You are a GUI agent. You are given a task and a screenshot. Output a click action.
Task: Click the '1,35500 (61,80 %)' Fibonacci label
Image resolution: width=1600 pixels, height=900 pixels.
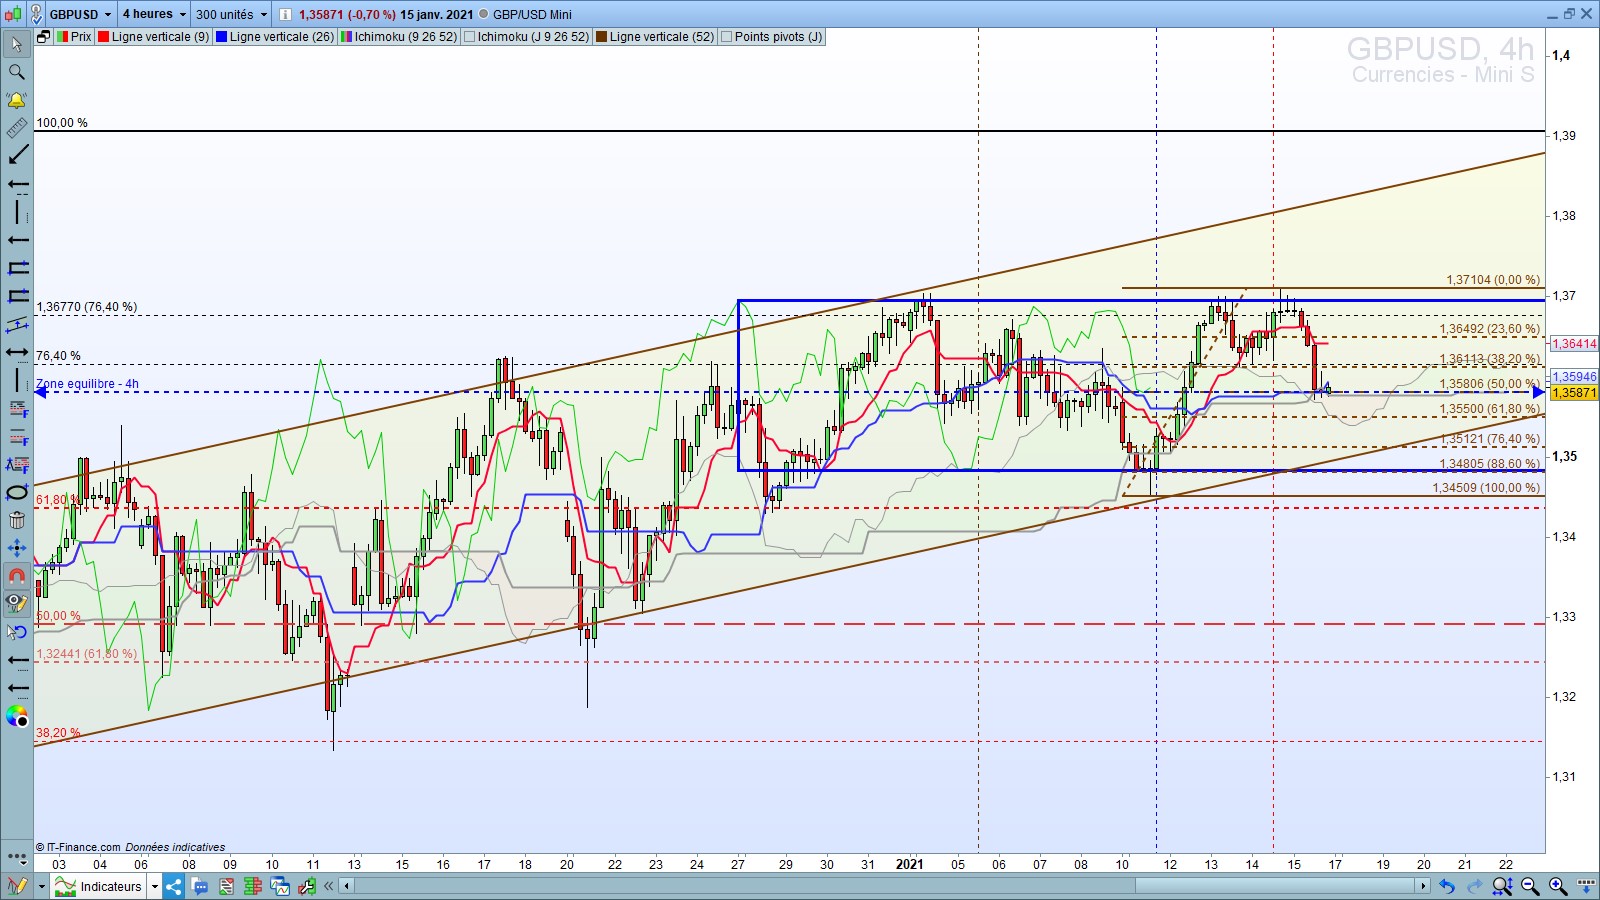click(x=1490, y=409)
